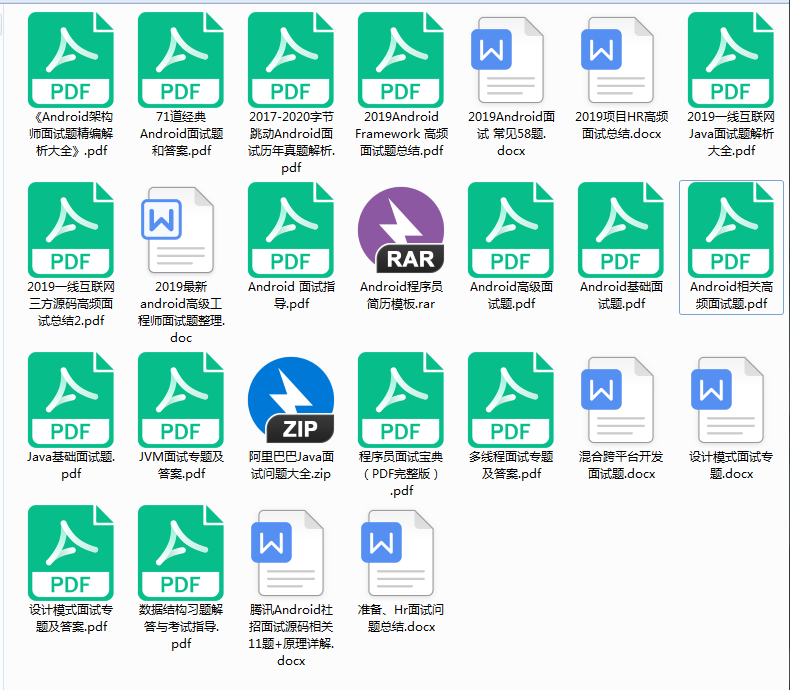The image size is (790, 690).
Task: Click the Android高级面试题.pdf icon
Action: [x=511, y=230]
